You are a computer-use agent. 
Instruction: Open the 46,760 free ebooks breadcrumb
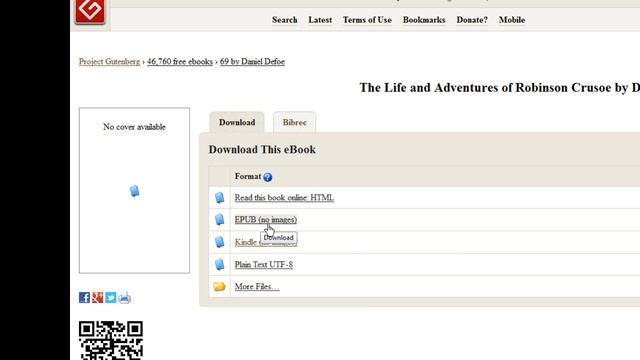[x=180, y=62]
